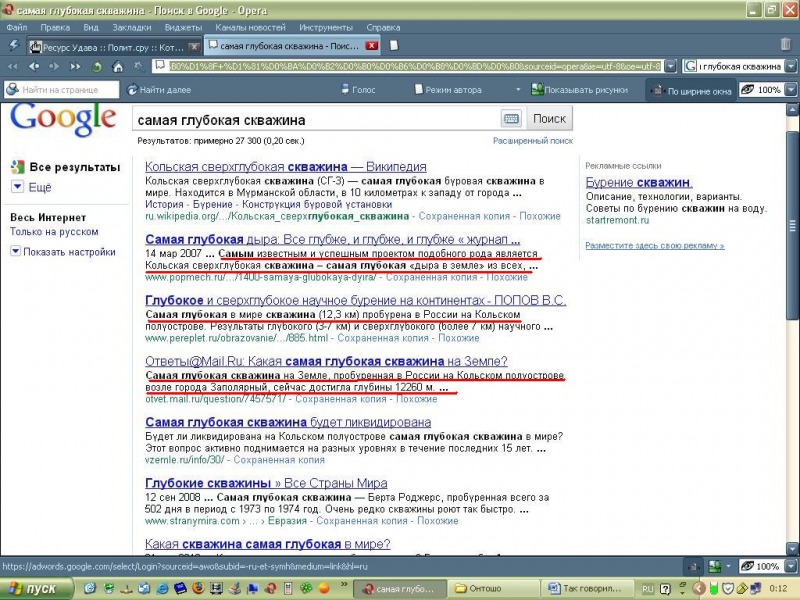Click the new tab icon

394,46
